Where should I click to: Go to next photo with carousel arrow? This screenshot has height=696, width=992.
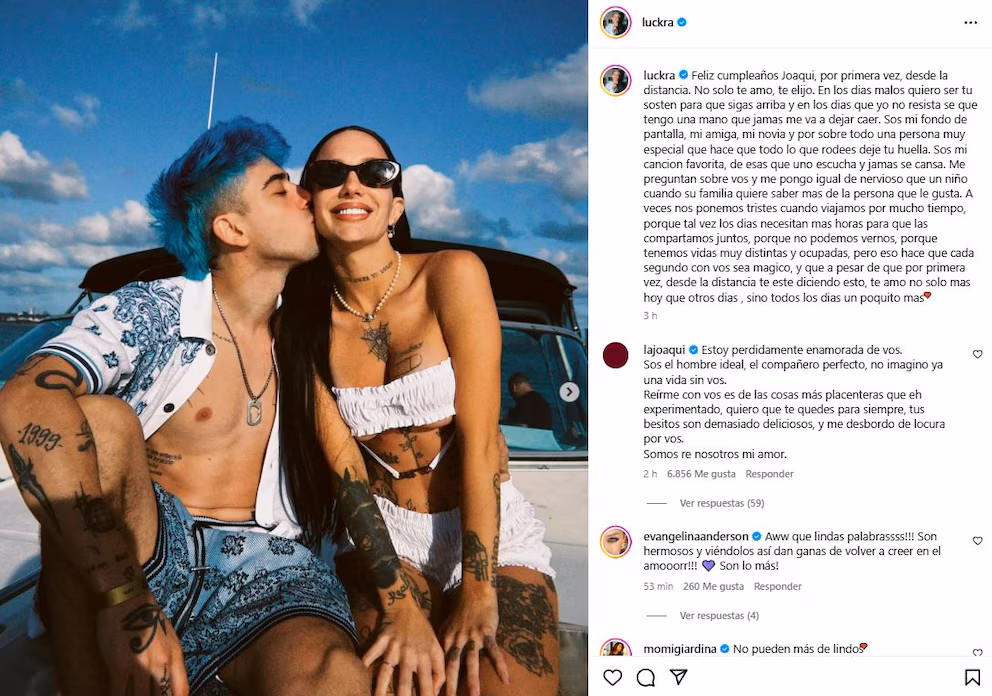pos(569,392)
